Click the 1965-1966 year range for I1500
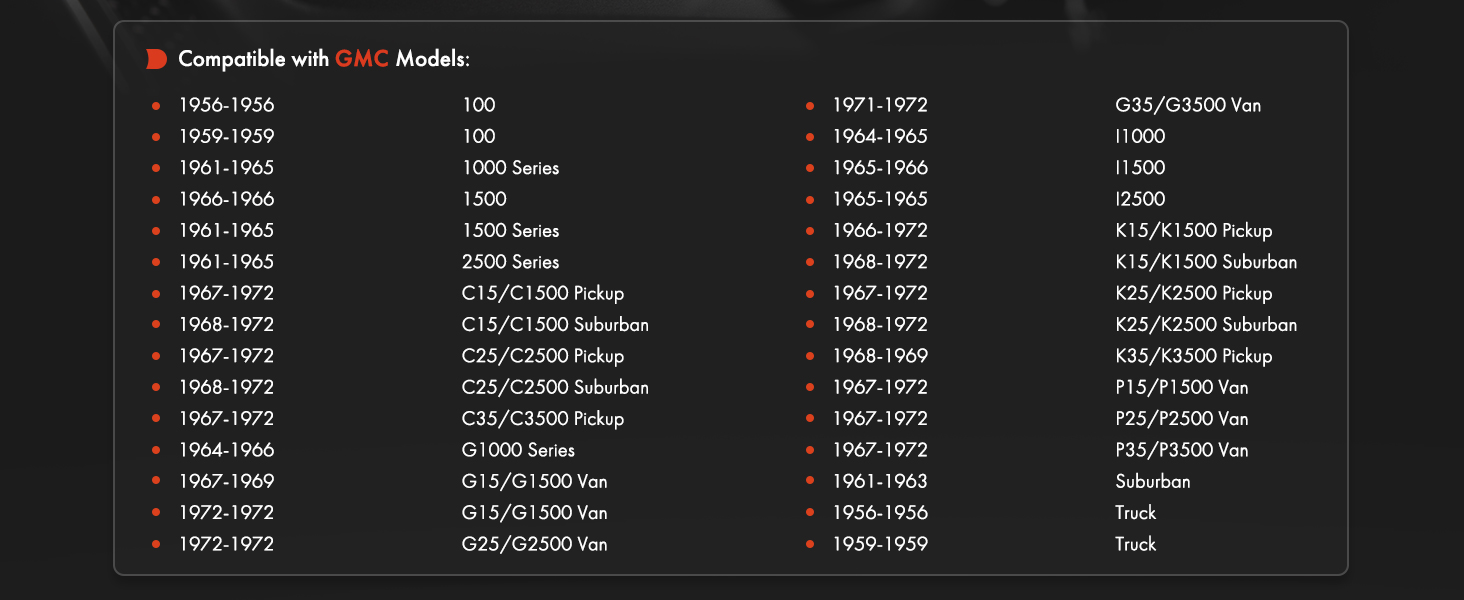 tap(880, 168)
